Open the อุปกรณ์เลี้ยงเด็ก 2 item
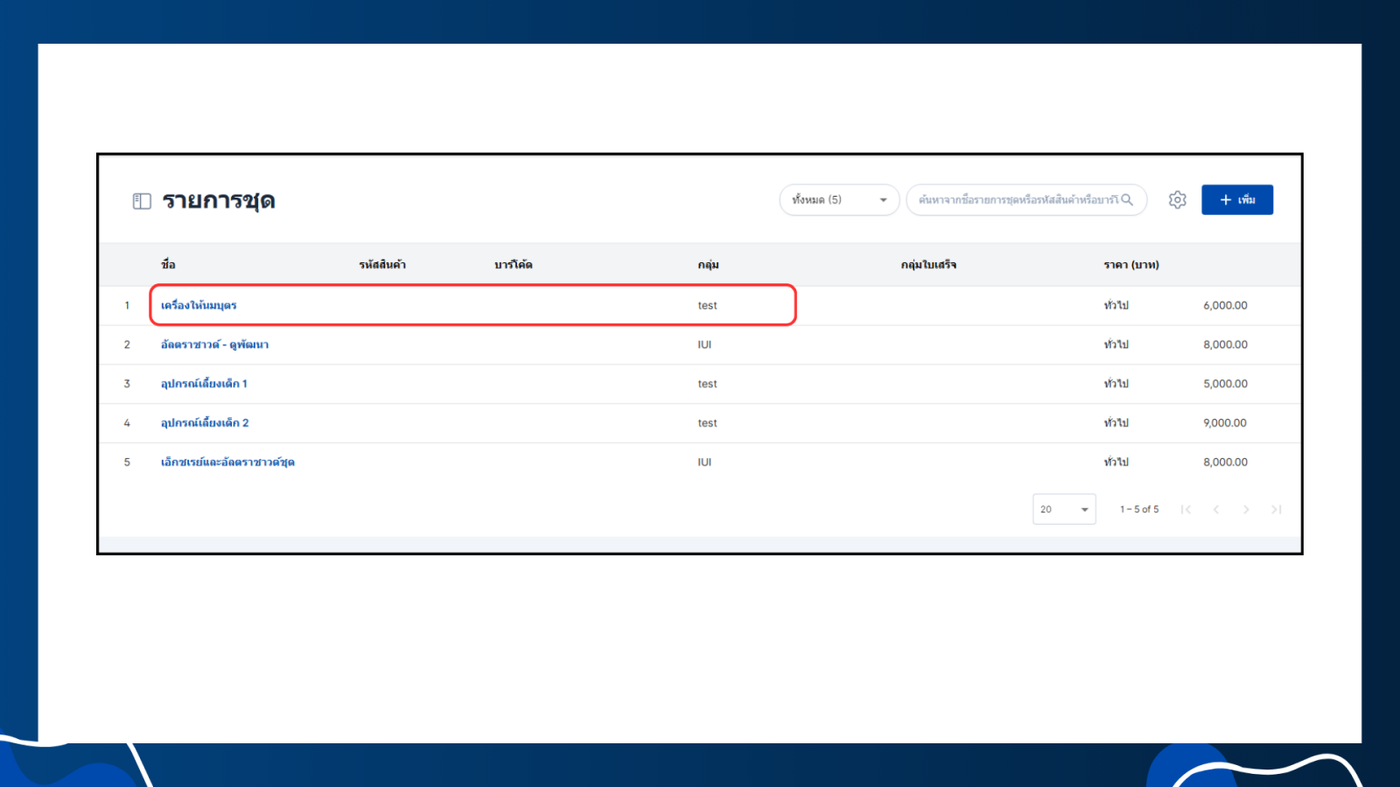Viewport: 1400px width, 787px height. click(205, 423)
